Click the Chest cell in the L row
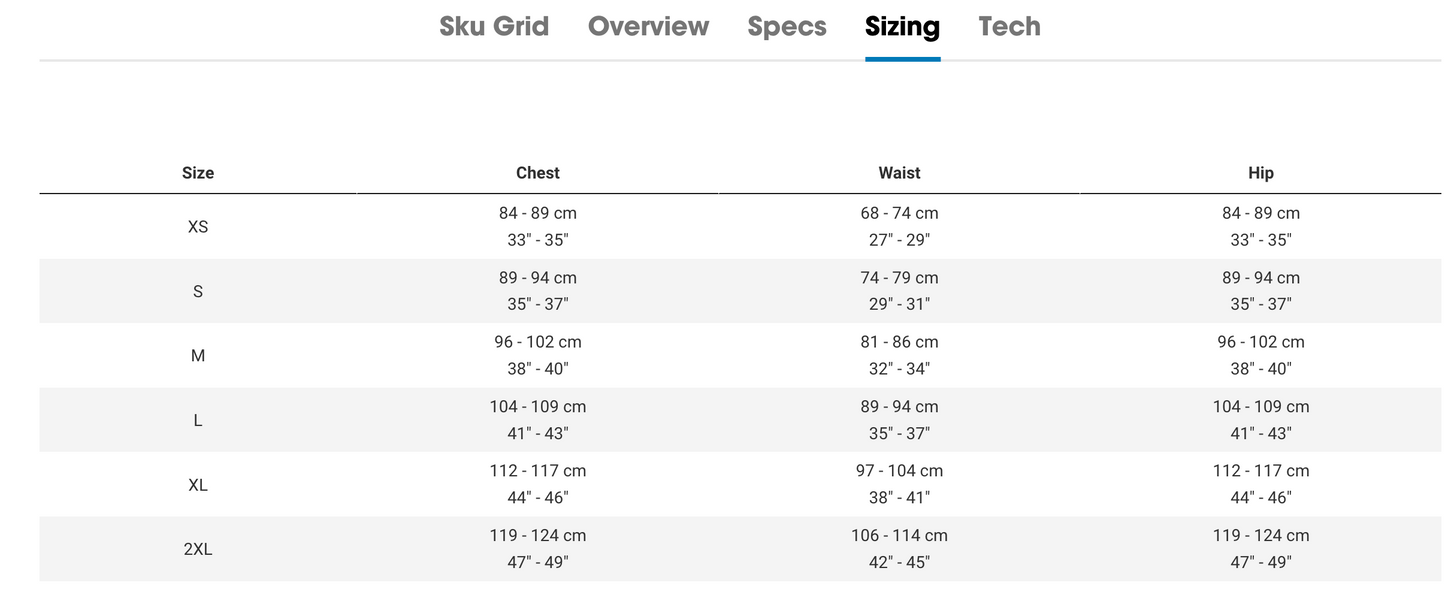This screenshot has width=1445, height=592. pyautogui.click(x=538, y=420)
